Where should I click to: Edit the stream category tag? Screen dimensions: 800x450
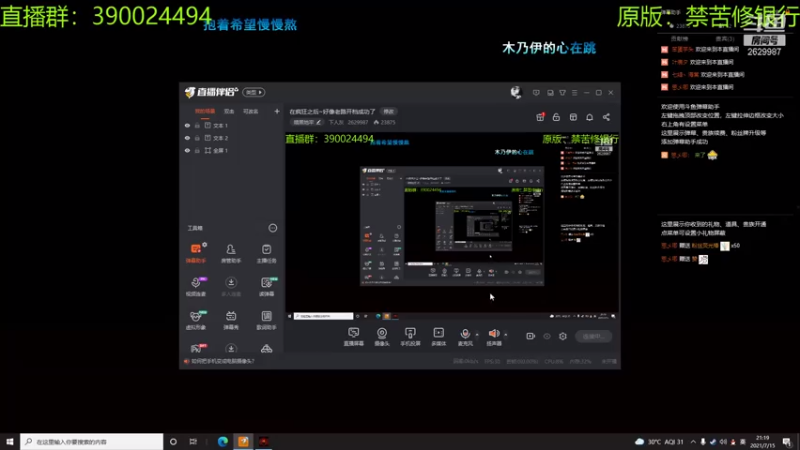pyautogui.click(x=307, y=122)
